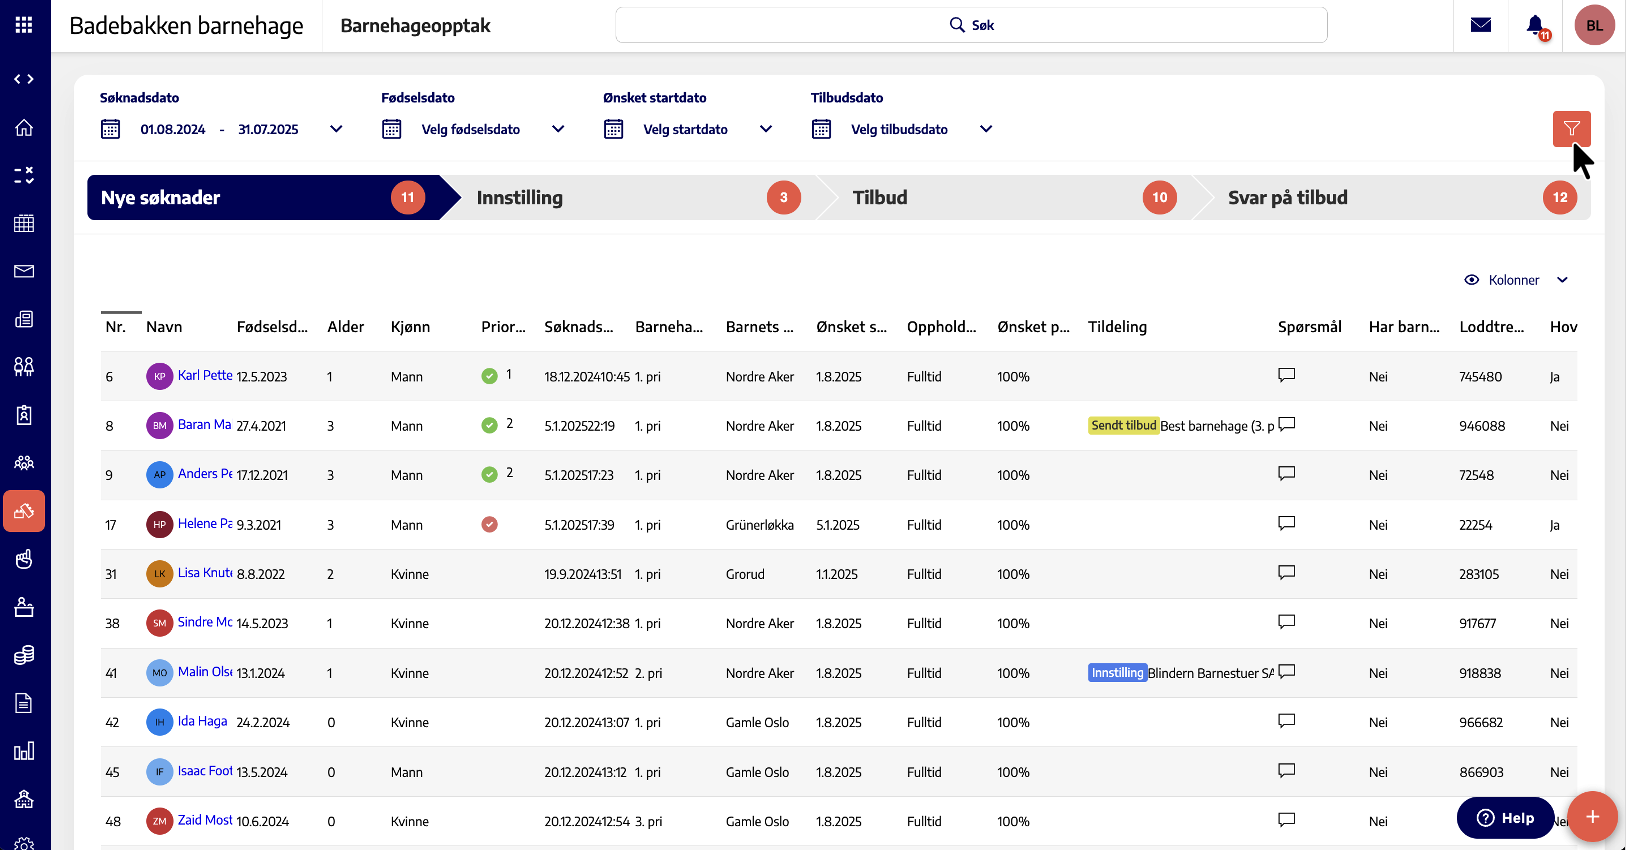Click into the Søk search field
This screenshot has height=850, width=1626.
[x=970, y=25]
